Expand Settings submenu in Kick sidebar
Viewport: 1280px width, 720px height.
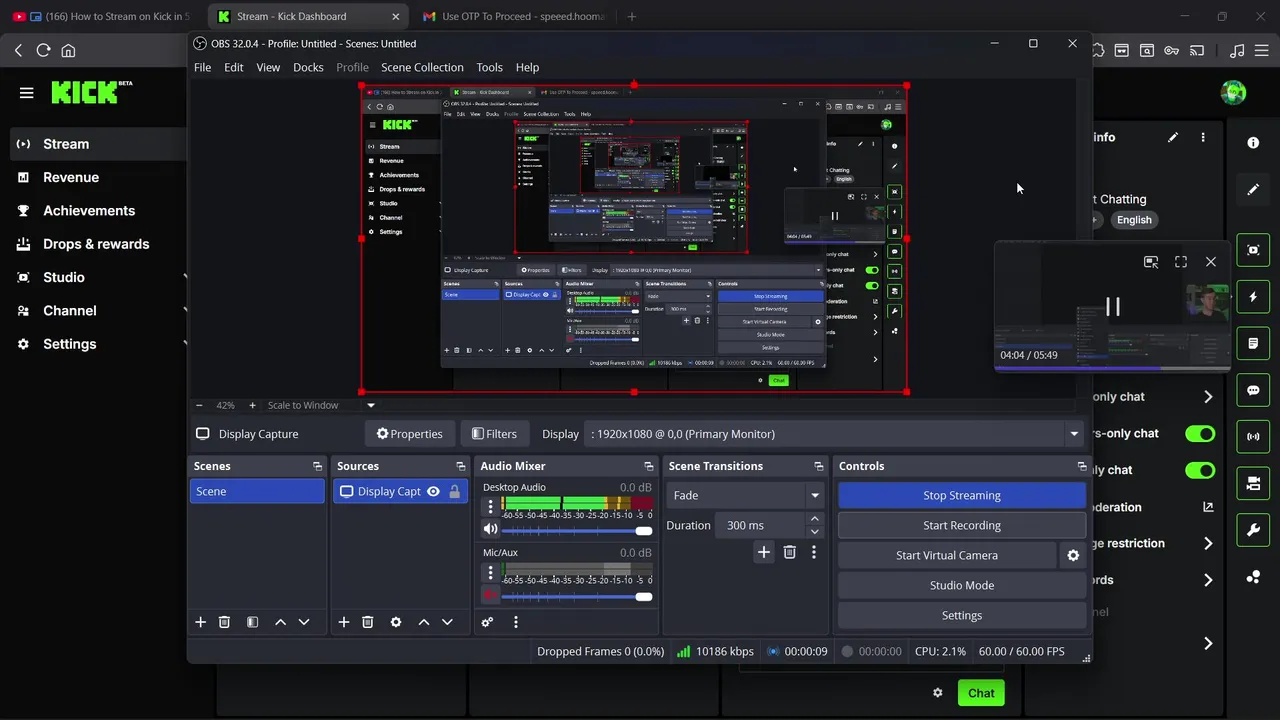185,344
